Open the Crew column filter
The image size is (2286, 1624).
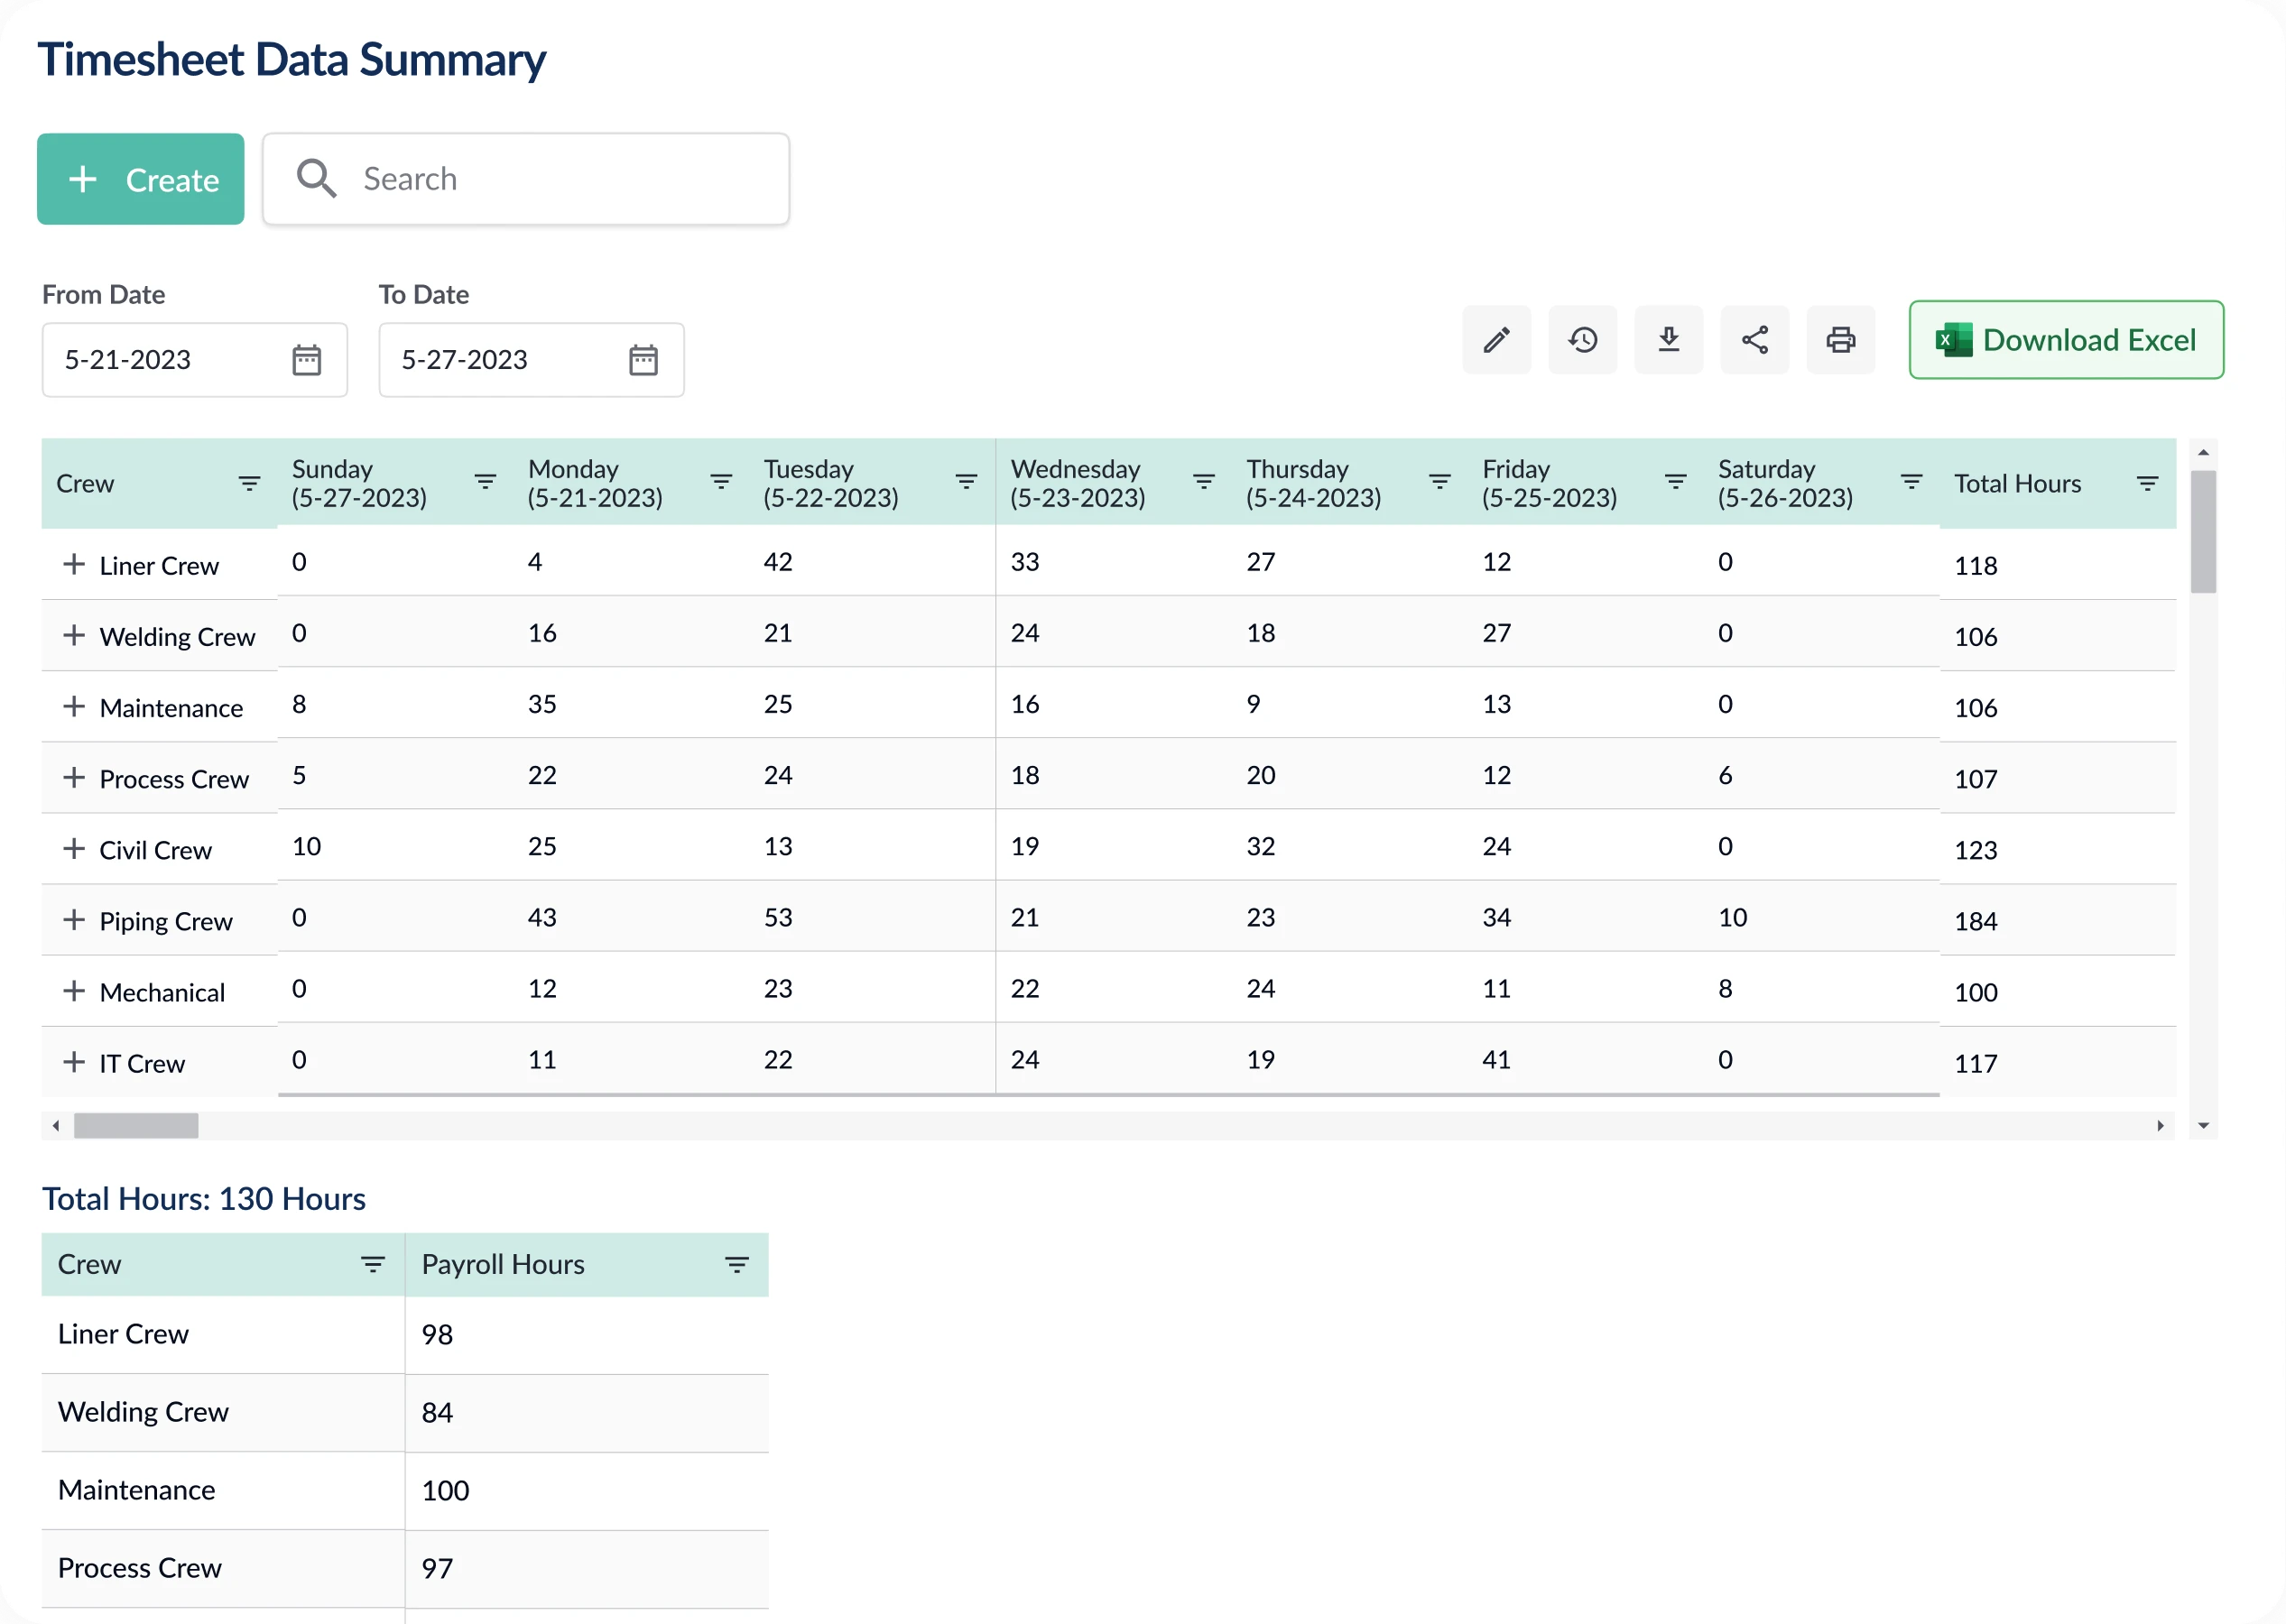(249, 483)
